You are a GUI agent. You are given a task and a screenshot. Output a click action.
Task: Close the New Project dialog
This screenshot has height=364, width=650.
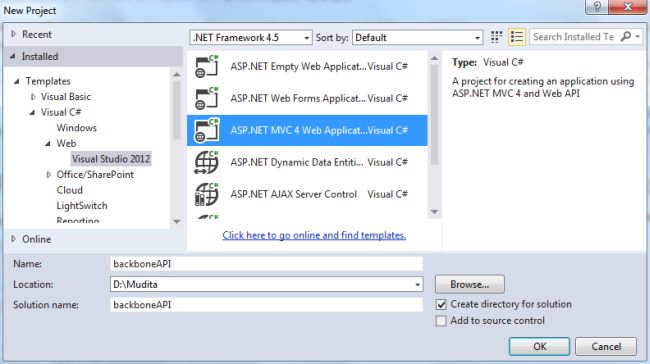pos(628,7)
